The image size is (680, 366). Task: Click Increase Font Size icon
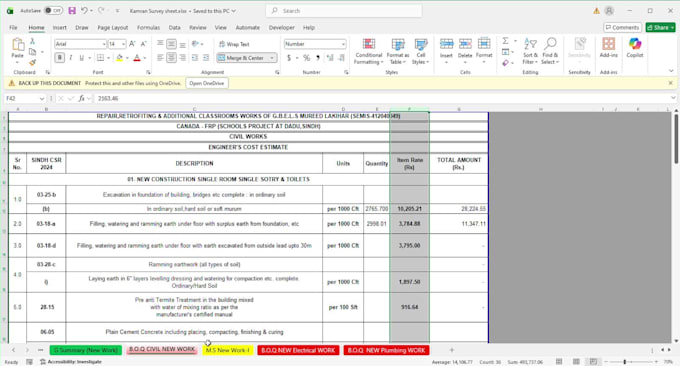[x=132, y=44]
